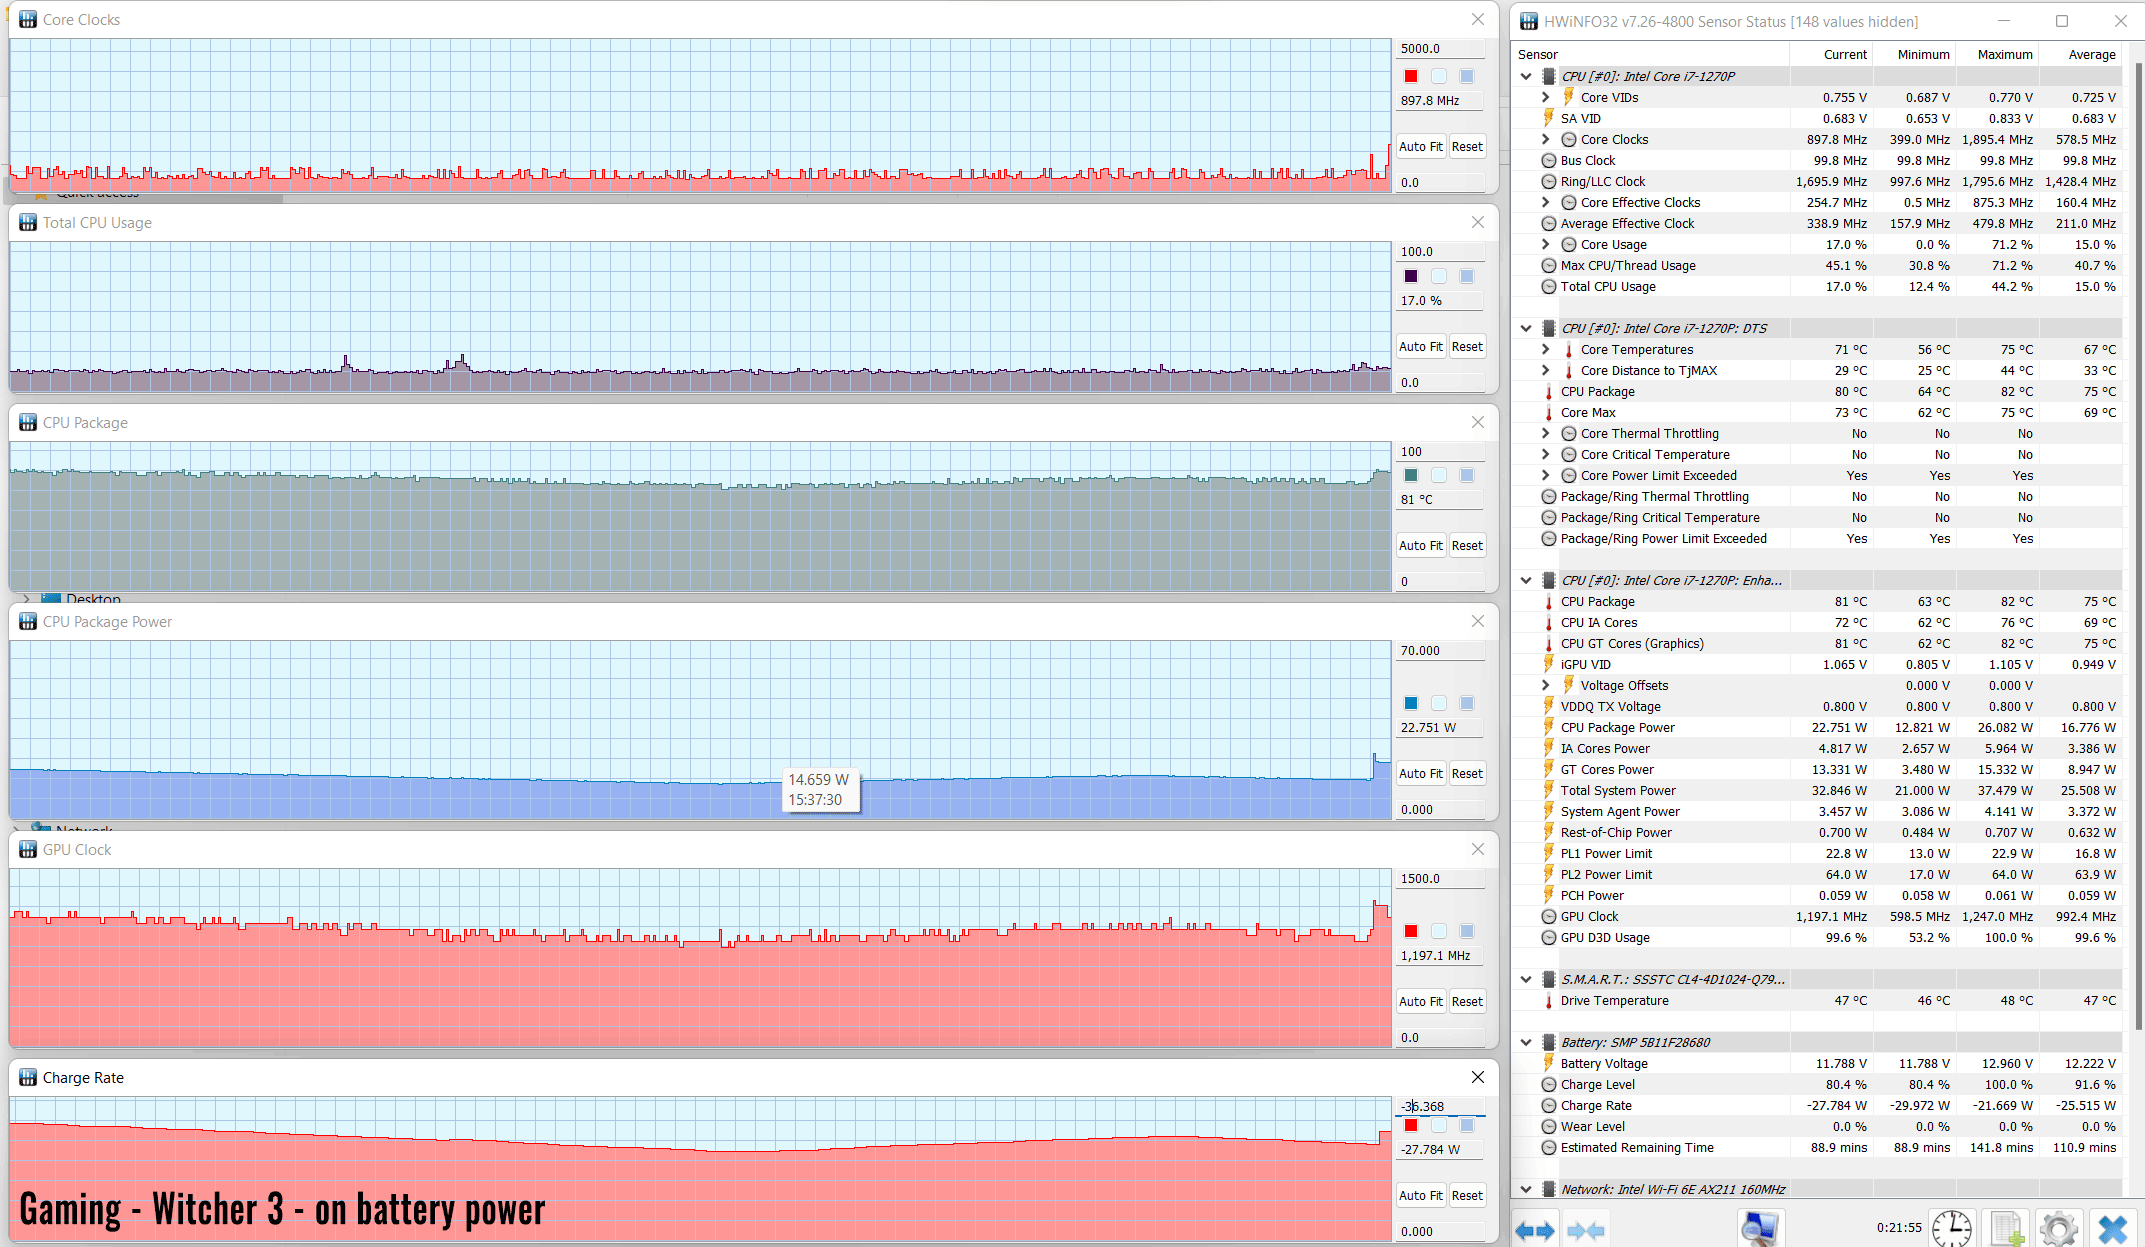Click the 70.000 max field in CPU Package Power
This screenshot has height=1247, width=2145.
(1440, 650)
